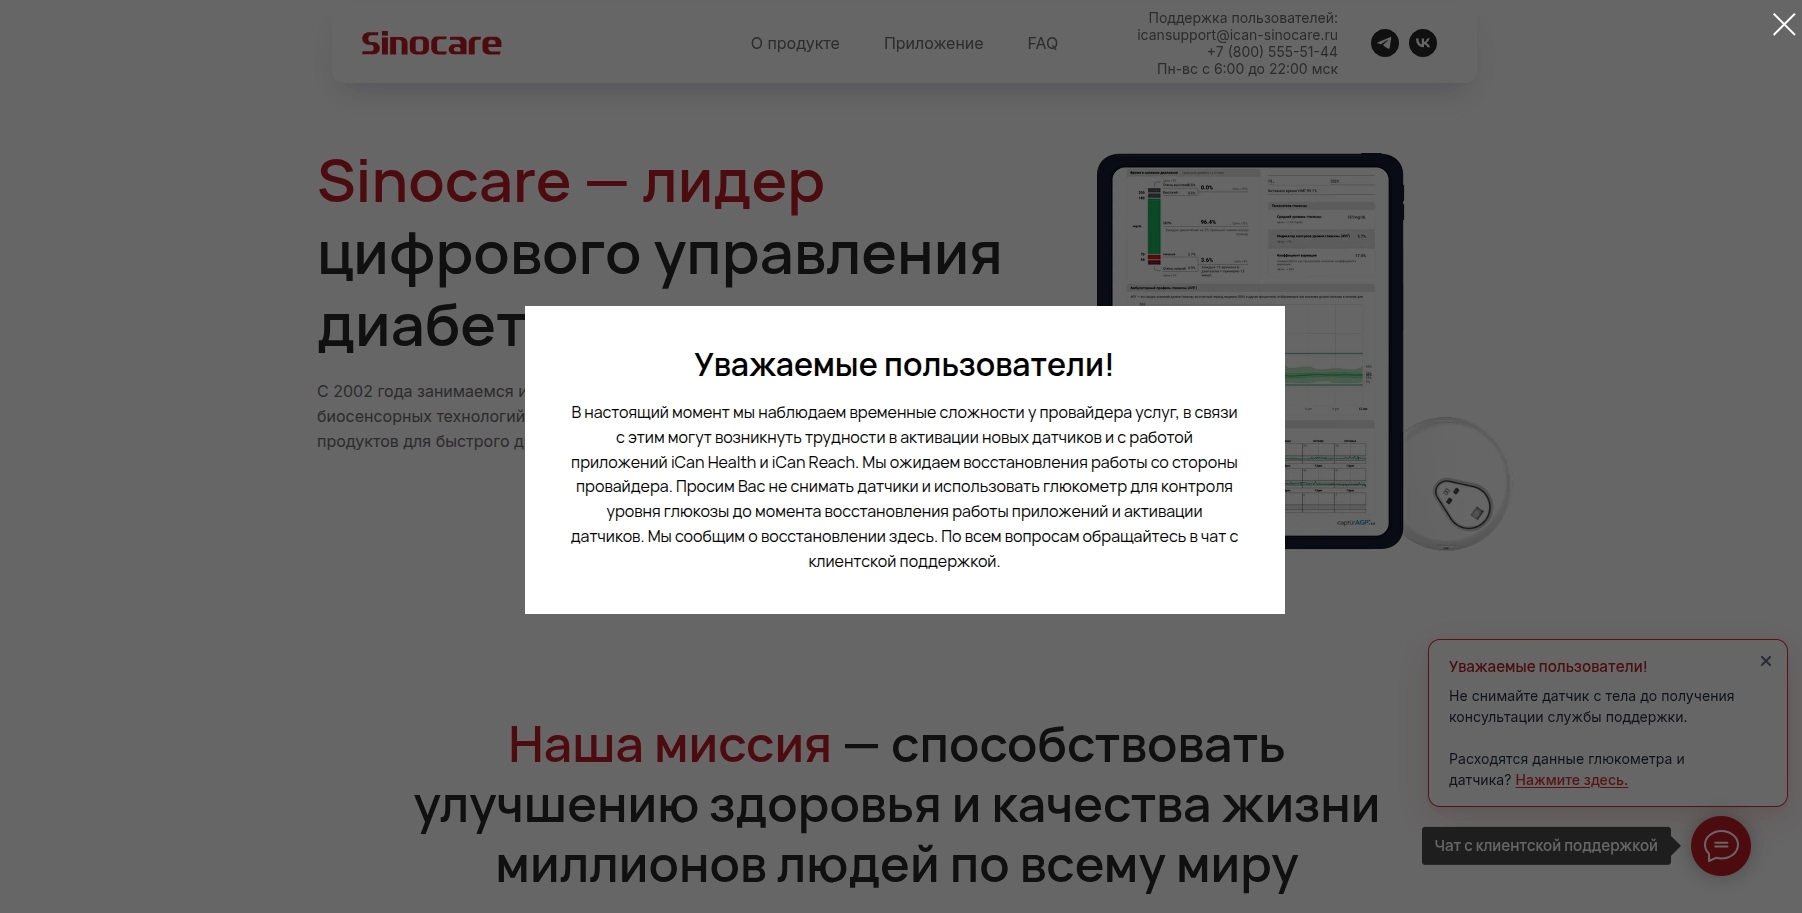Click the Sinocare logo

(x=431, y=43)
